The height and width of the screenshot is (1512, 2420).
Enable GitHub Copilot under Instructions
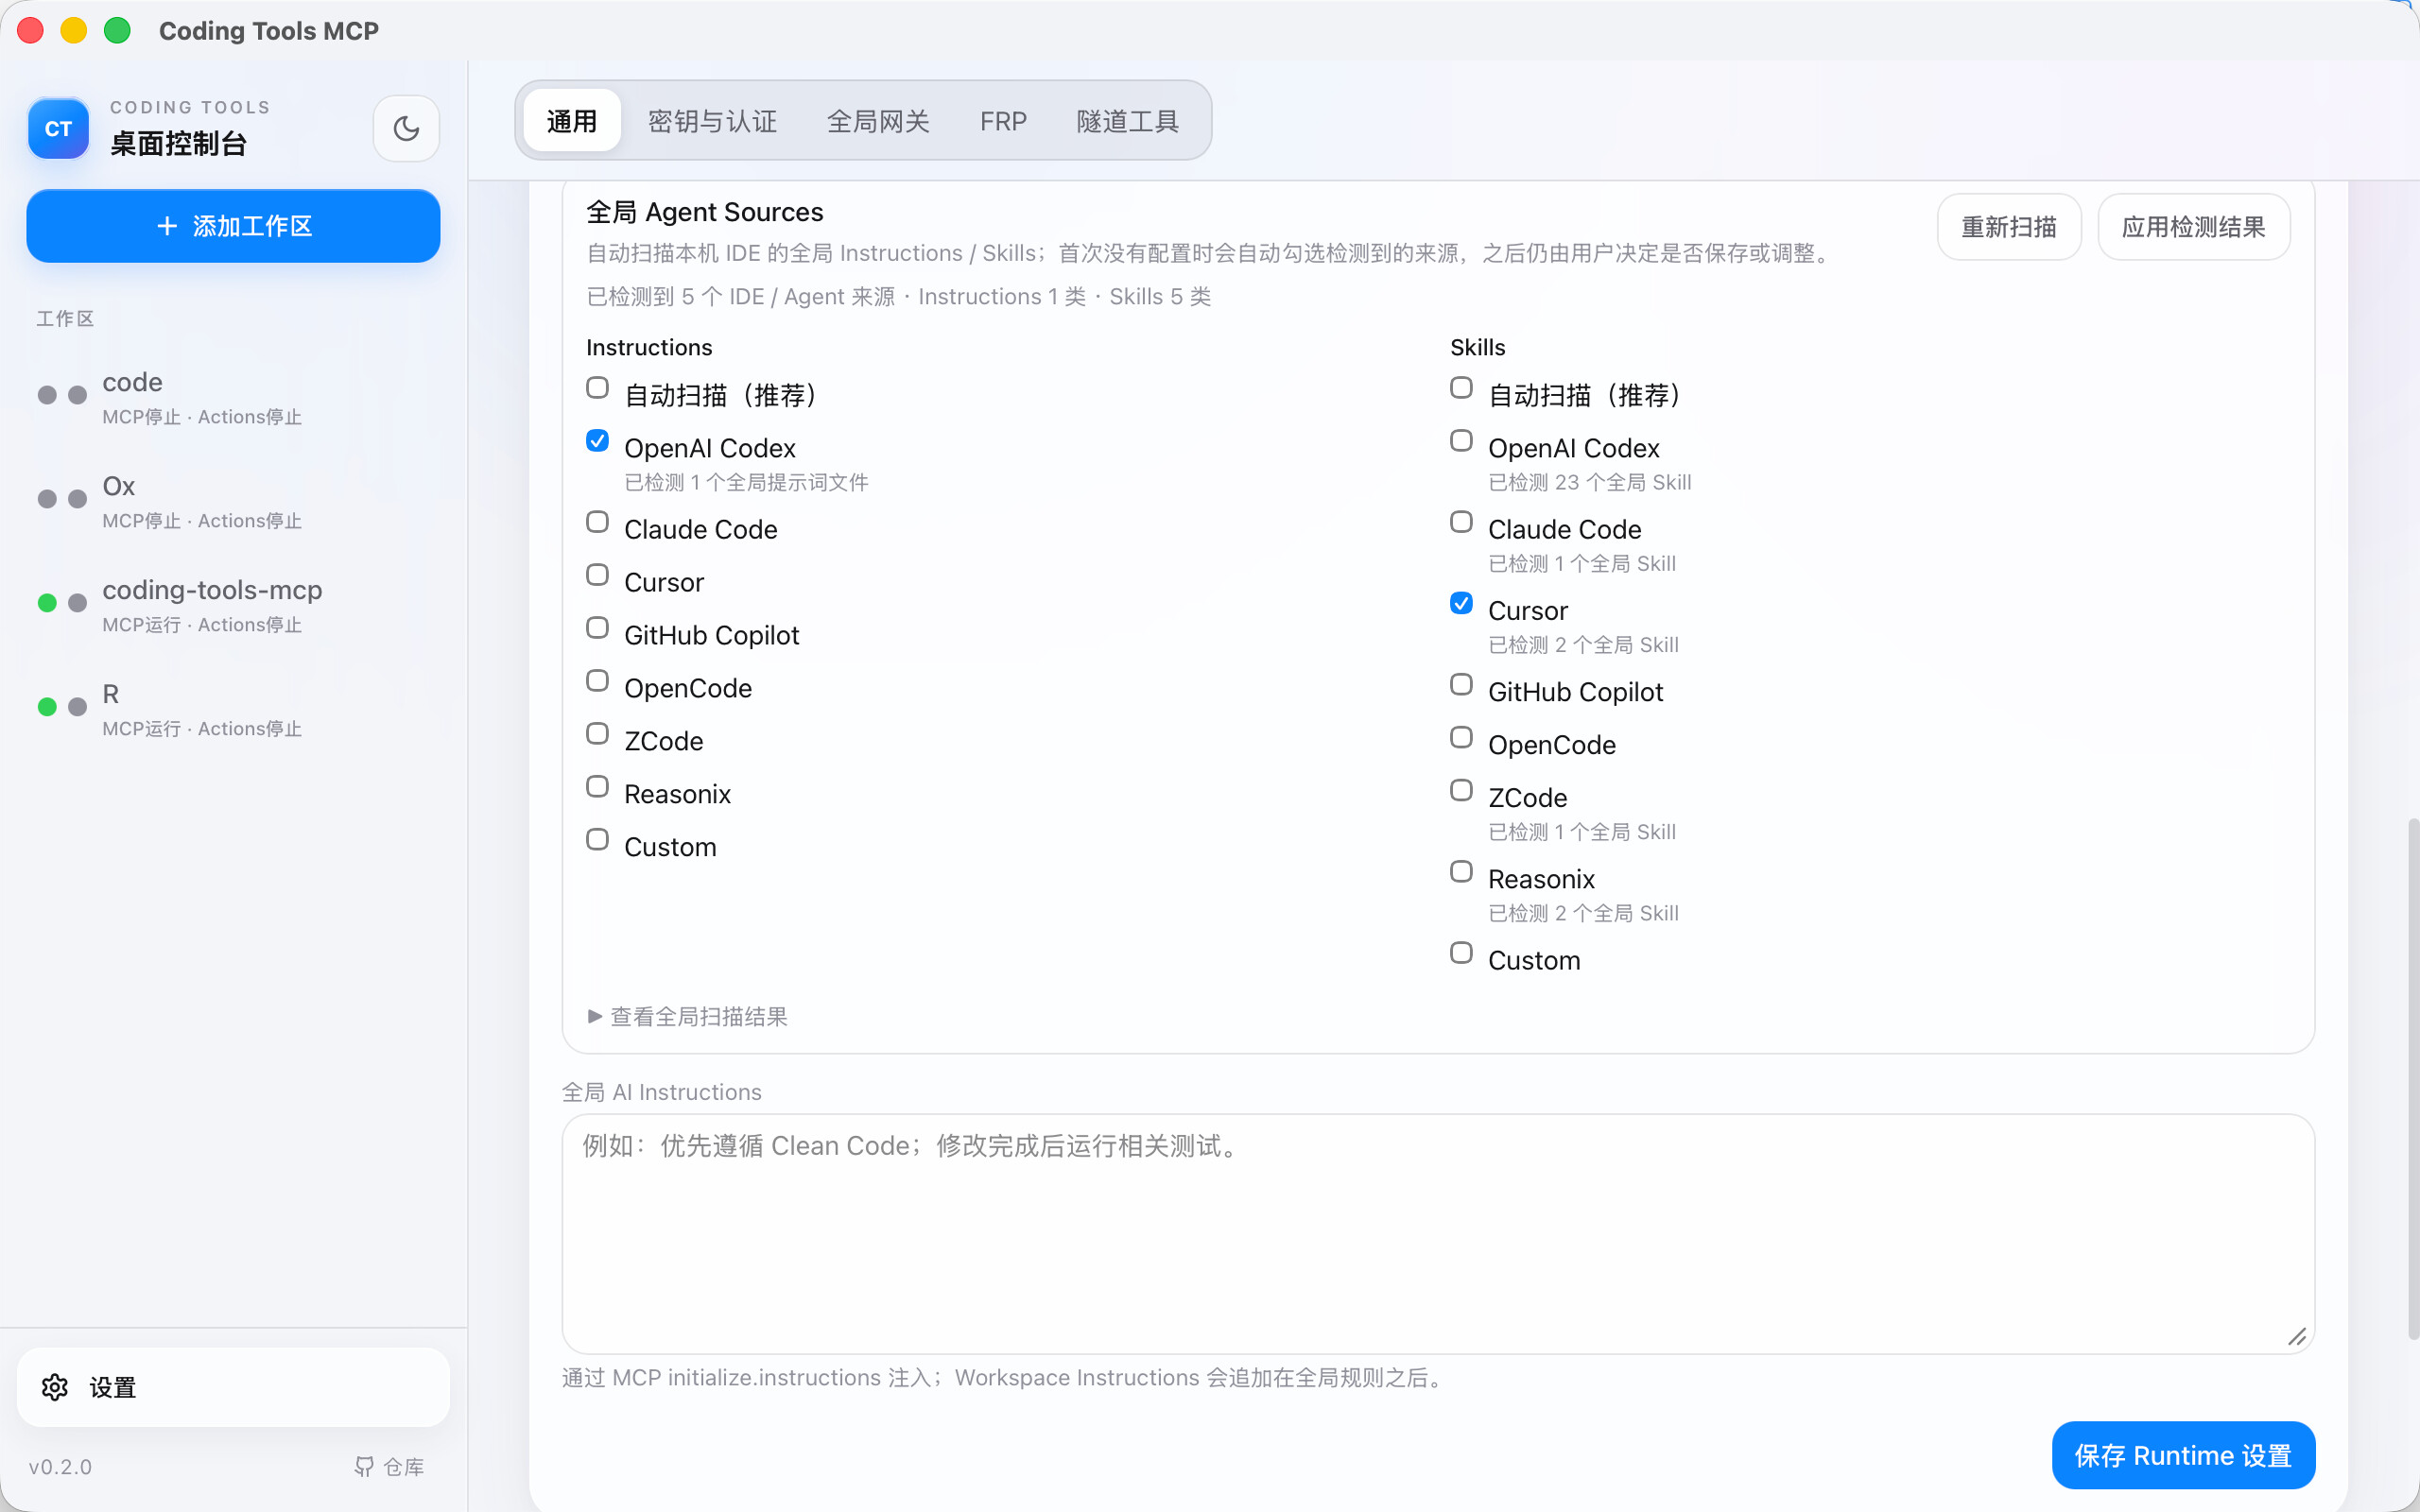597,628
